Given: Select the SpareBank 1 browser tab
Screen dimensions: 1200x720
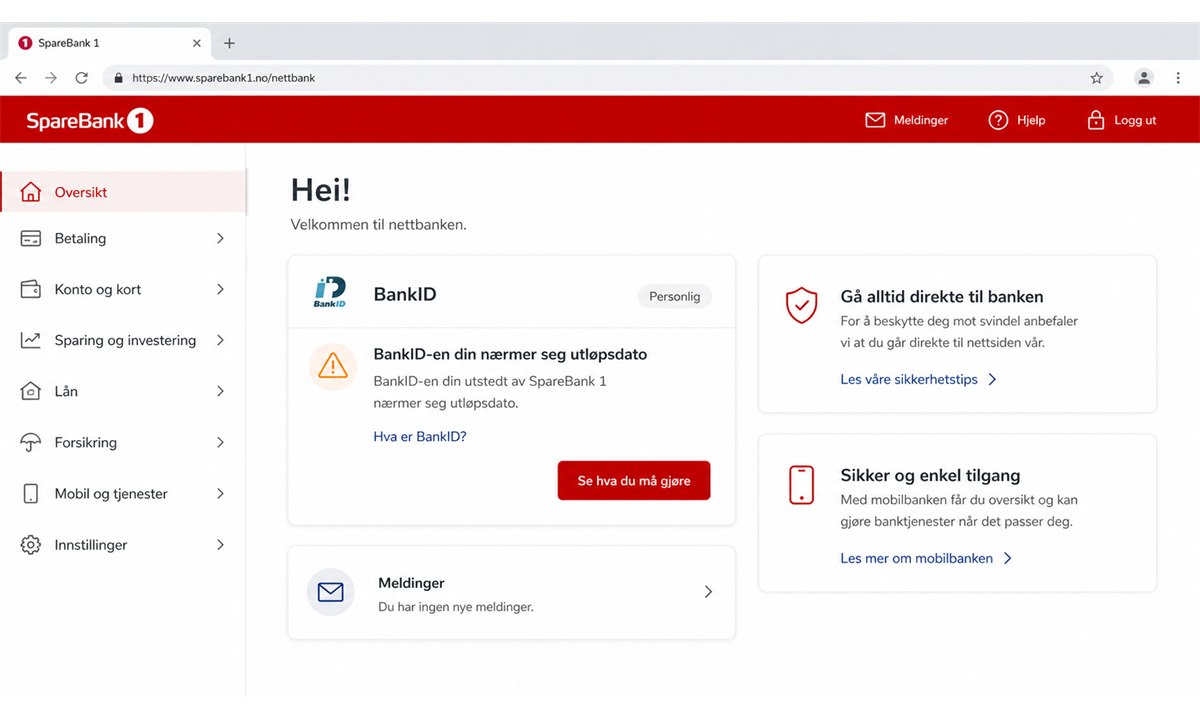Looking at the screenshot, I should pyautogui.click(x=109, y=43).
